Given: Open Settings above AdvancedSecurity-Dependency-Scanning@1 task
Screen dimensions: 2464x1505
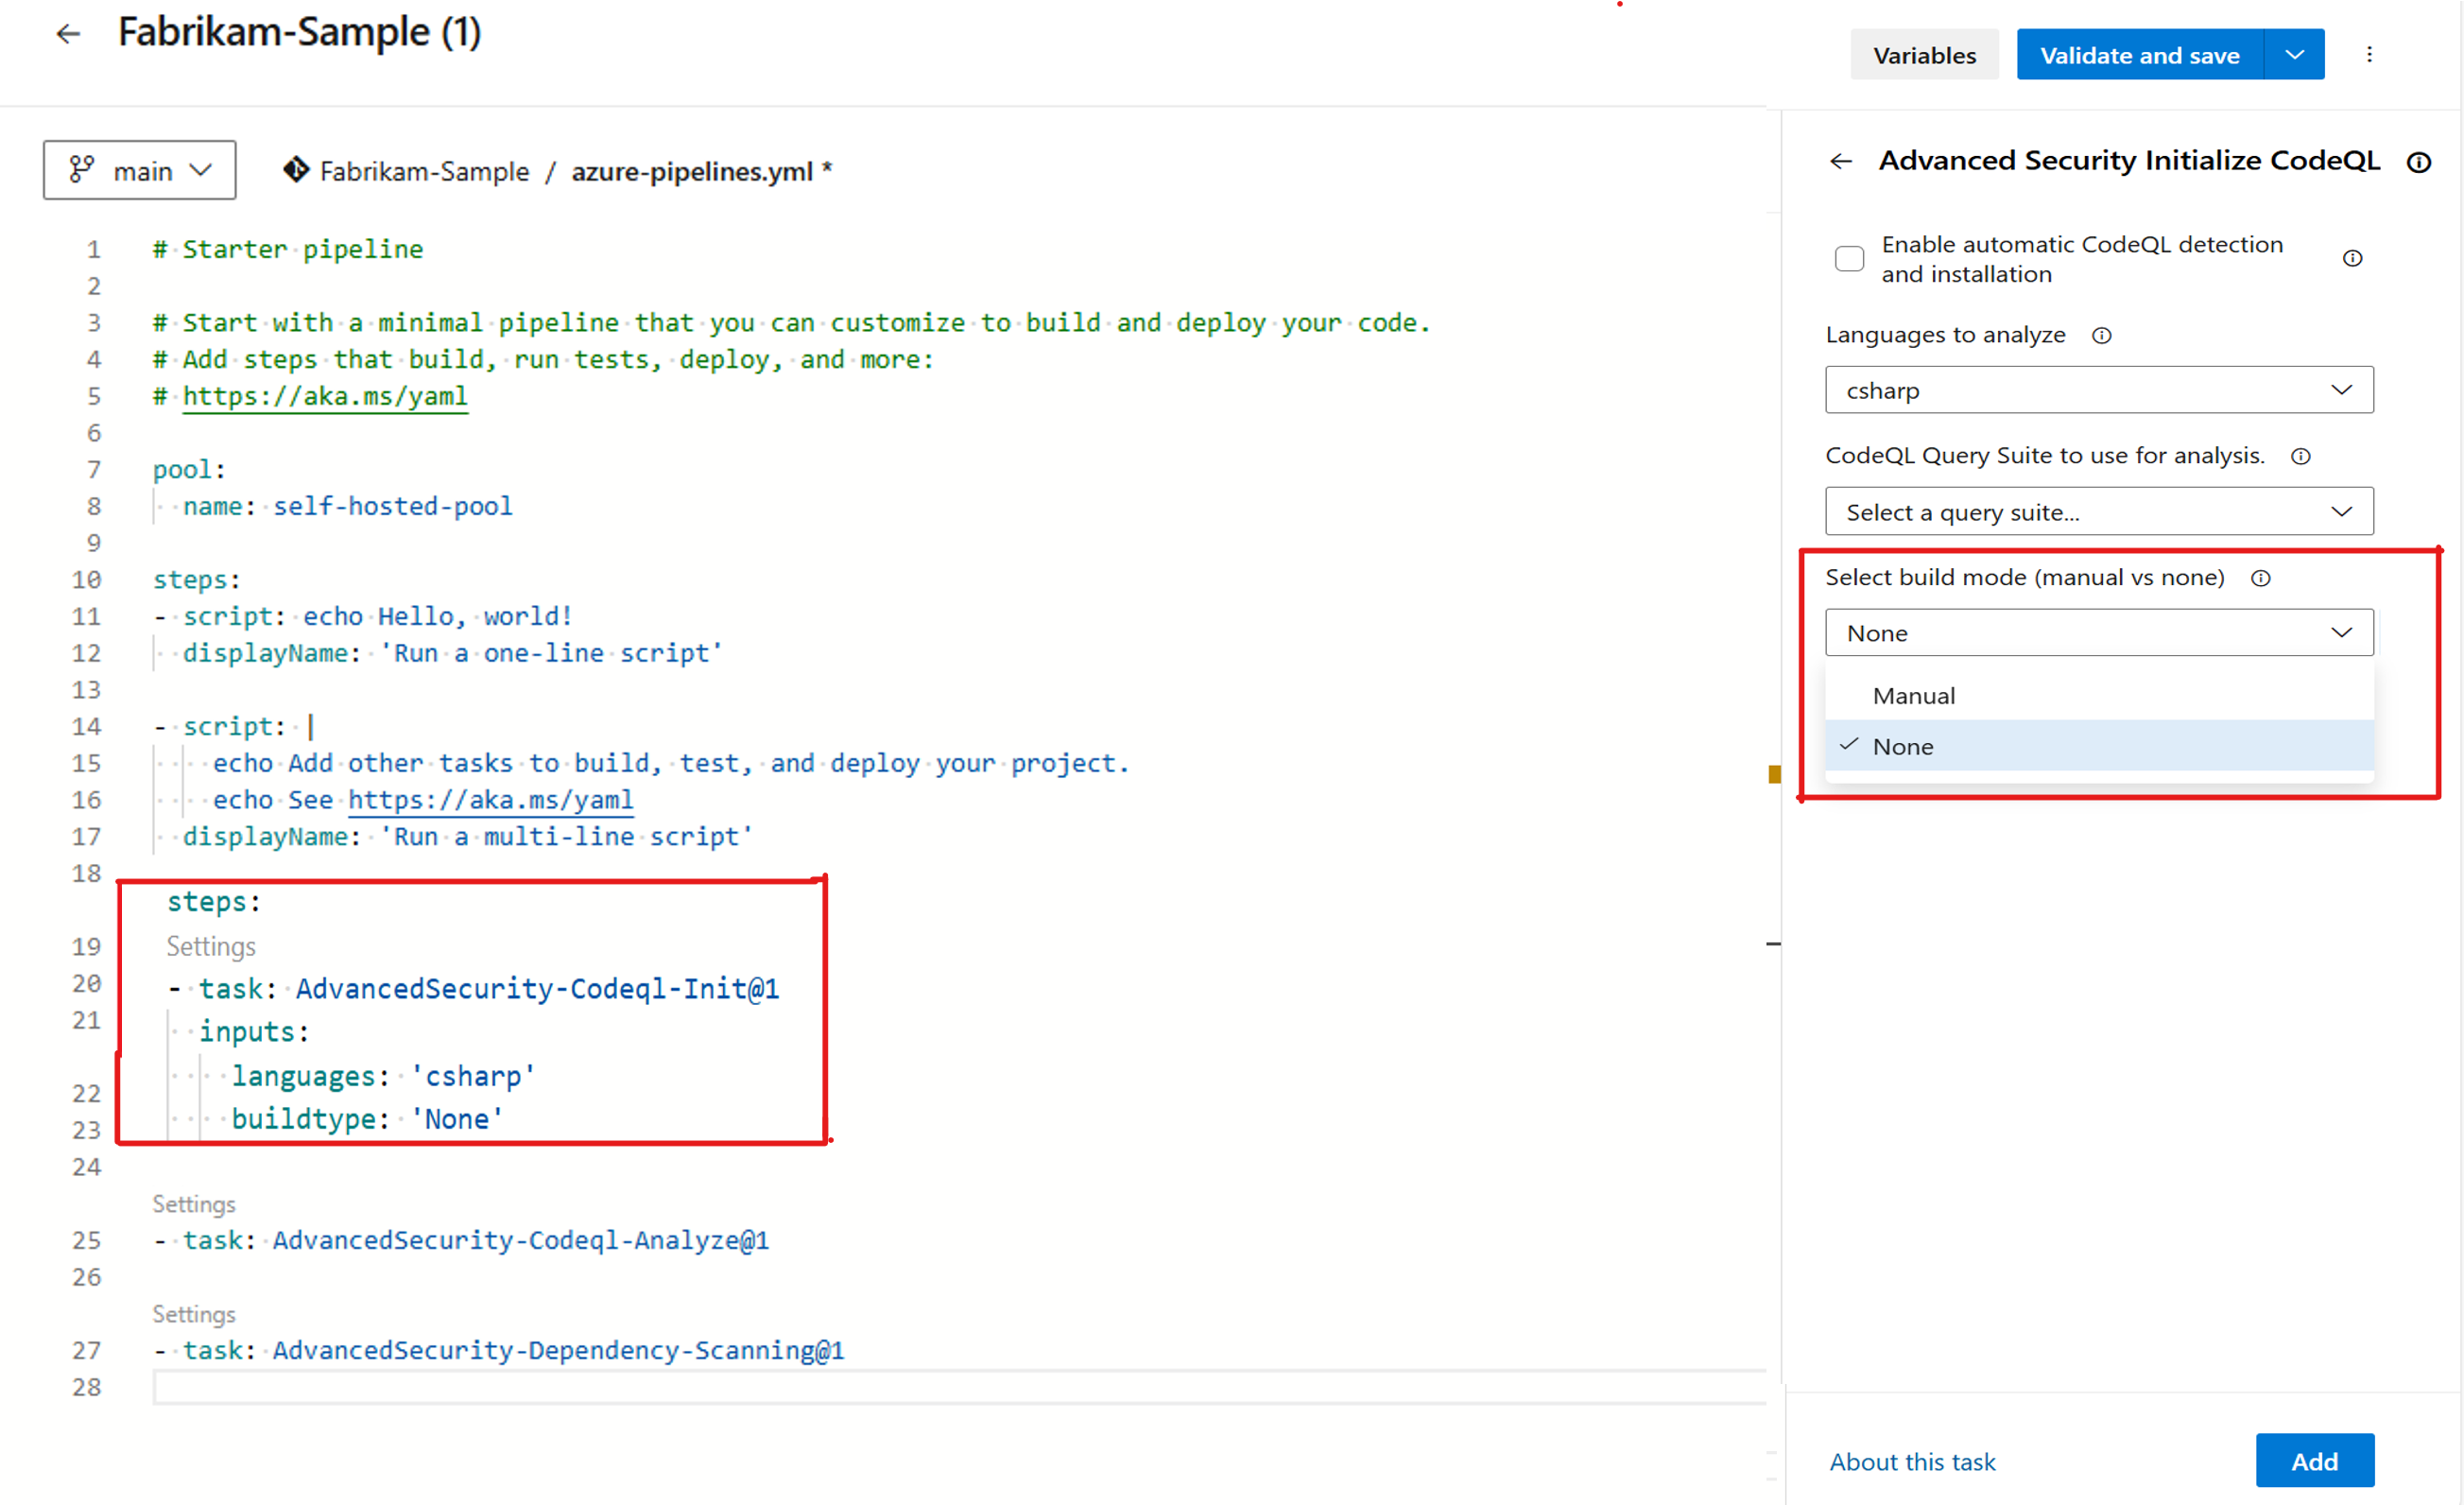Looking at the screenshot, I should point(194,1314).
